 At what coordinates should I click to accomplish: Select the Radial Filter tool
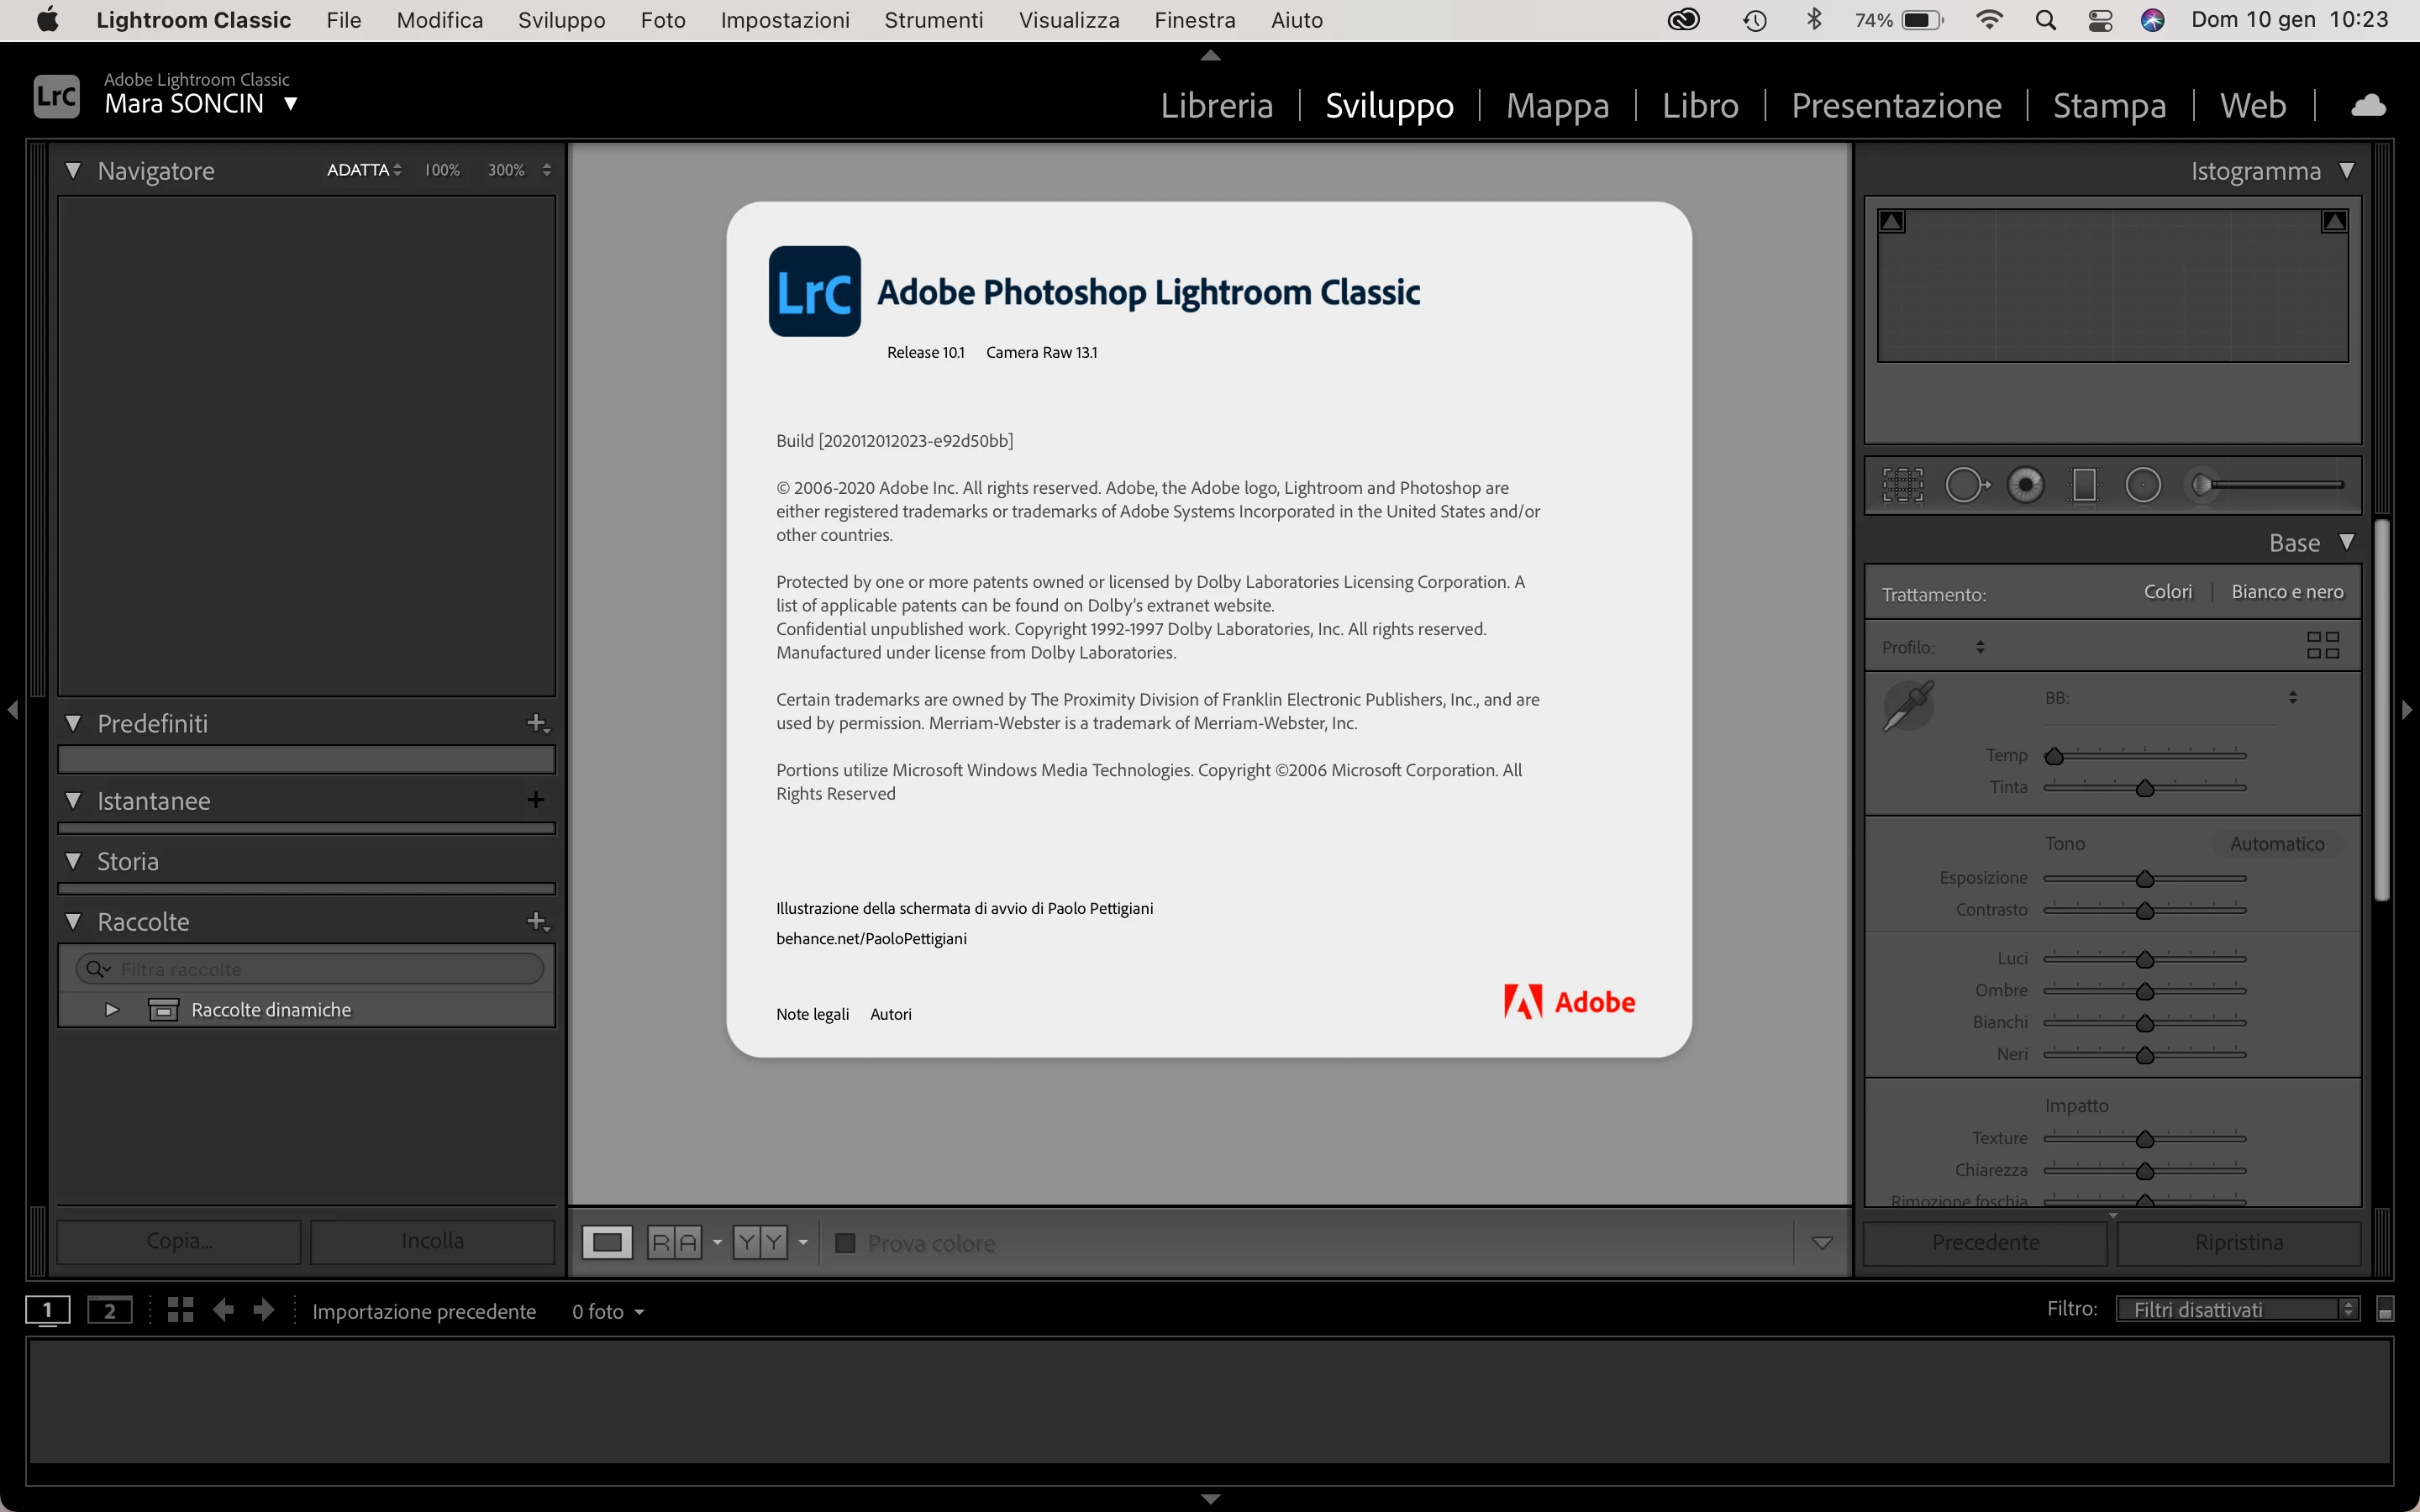(2143, 486)
